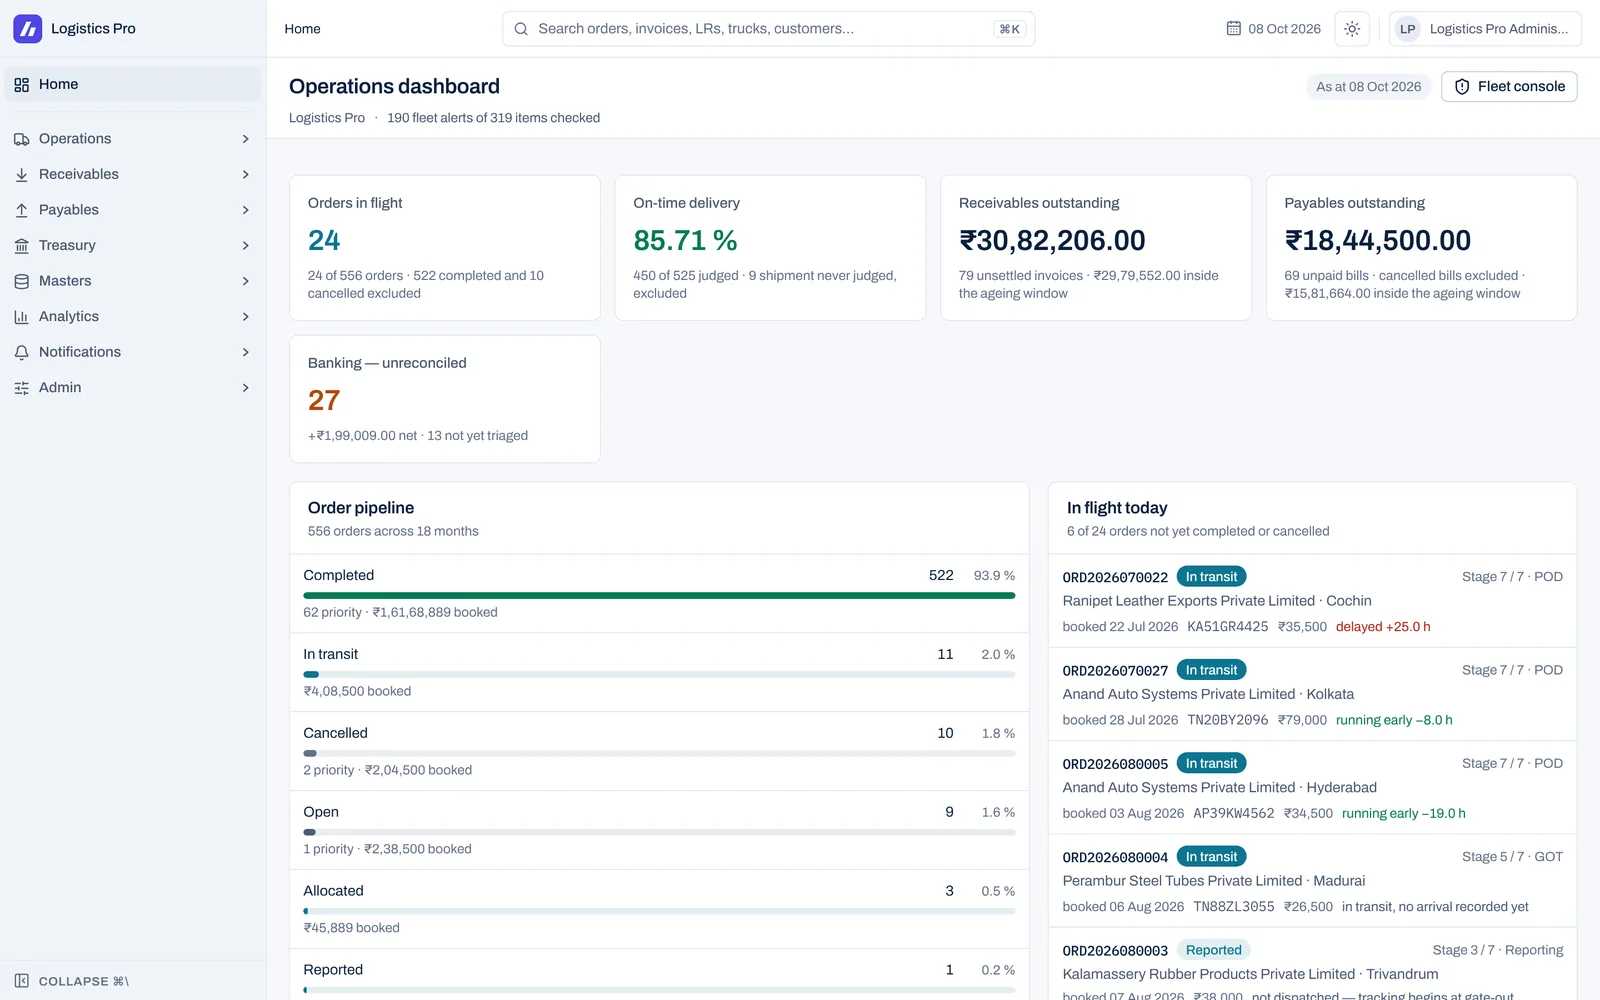Open the Fleet console button
Image resolution: width=1600 pixels, height=1000 pixels.
click(1509, 87)
